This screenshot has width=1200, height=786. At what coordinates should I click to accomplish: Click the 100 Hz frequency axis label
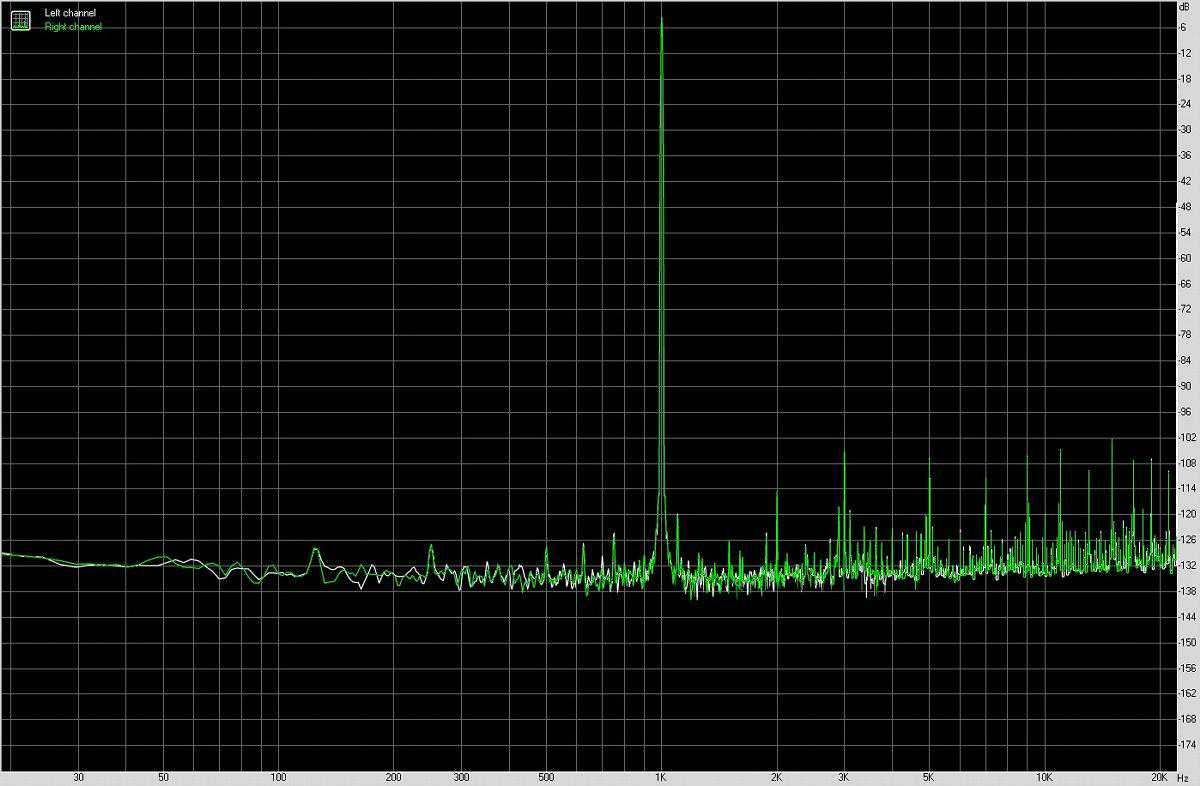pos(278,777)
